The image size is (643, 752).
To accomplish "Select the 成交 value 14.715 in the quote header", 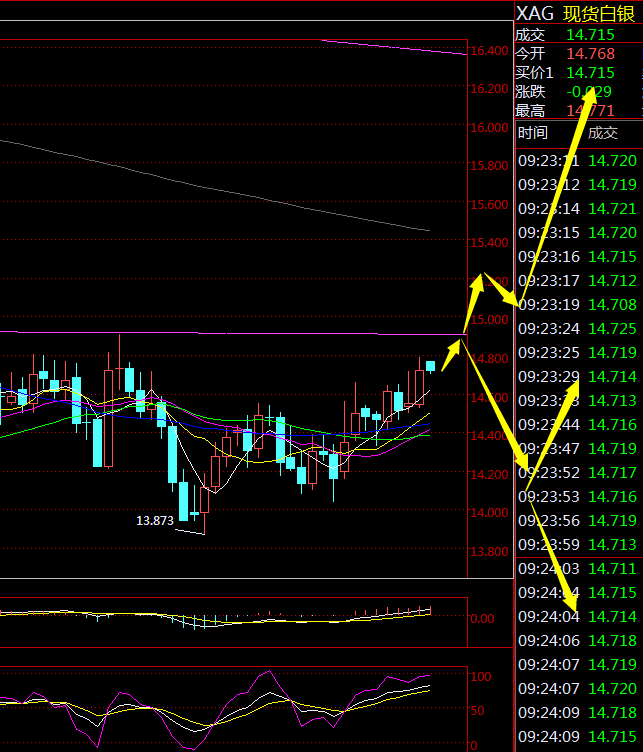I will coord(590,35).
